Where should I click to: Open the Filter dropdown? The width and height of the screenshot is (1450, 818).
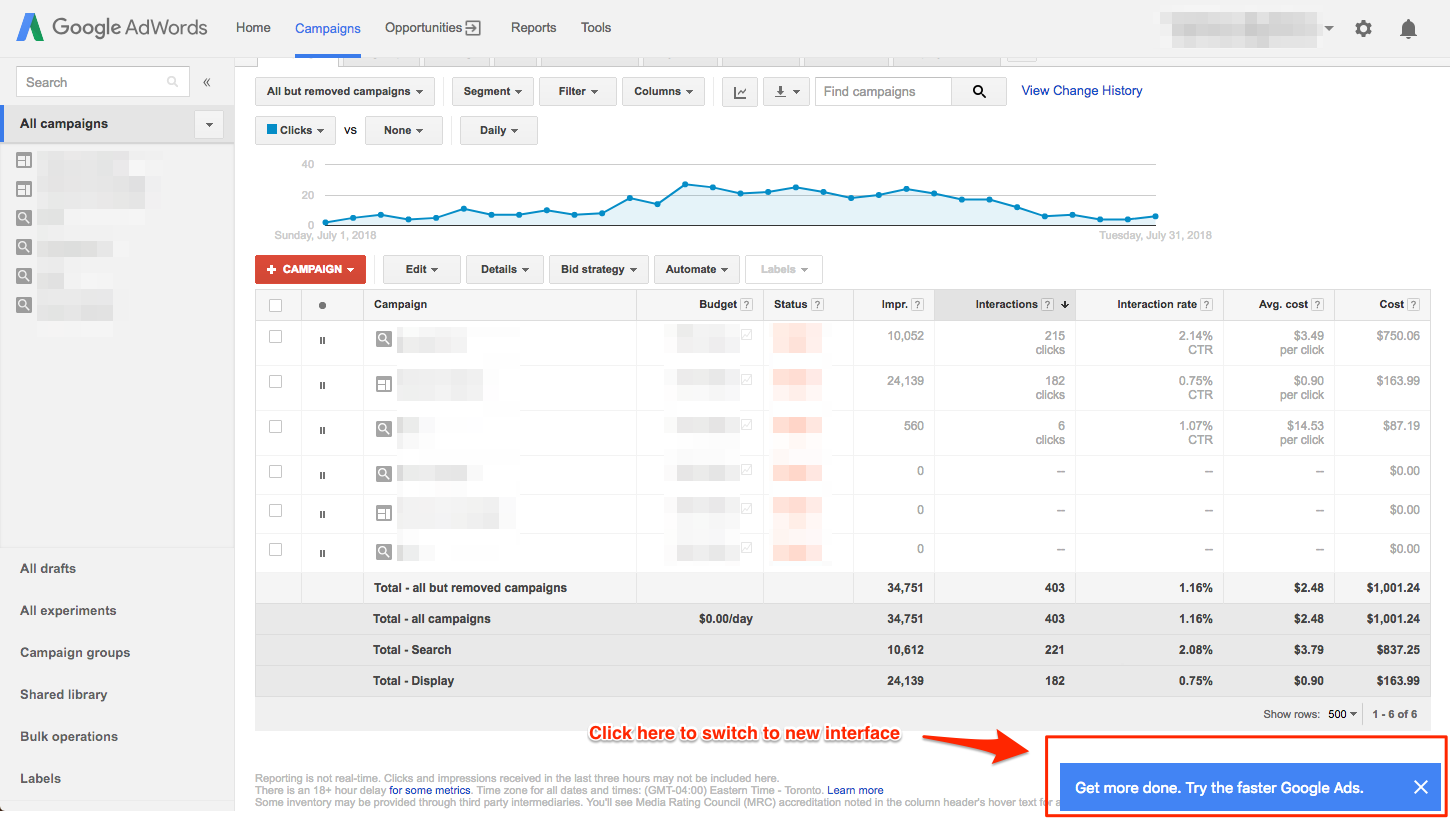[578, 92]
